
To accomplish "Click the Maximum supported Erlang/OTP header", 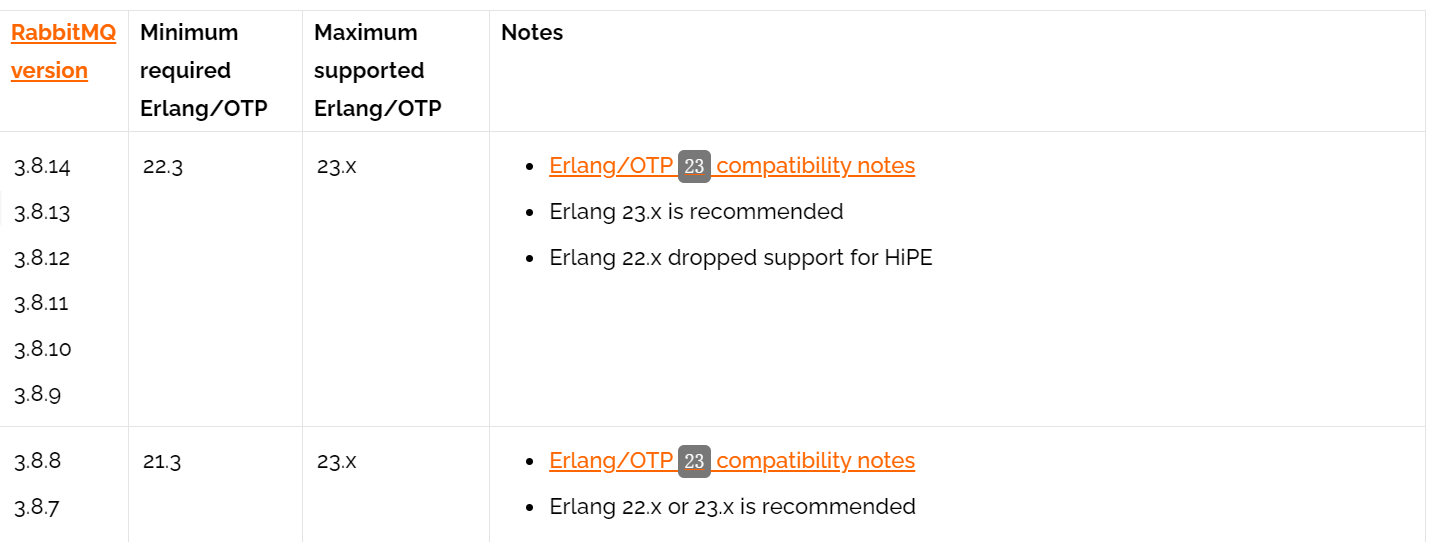I will pyautogui.click(x=377, y=70).
